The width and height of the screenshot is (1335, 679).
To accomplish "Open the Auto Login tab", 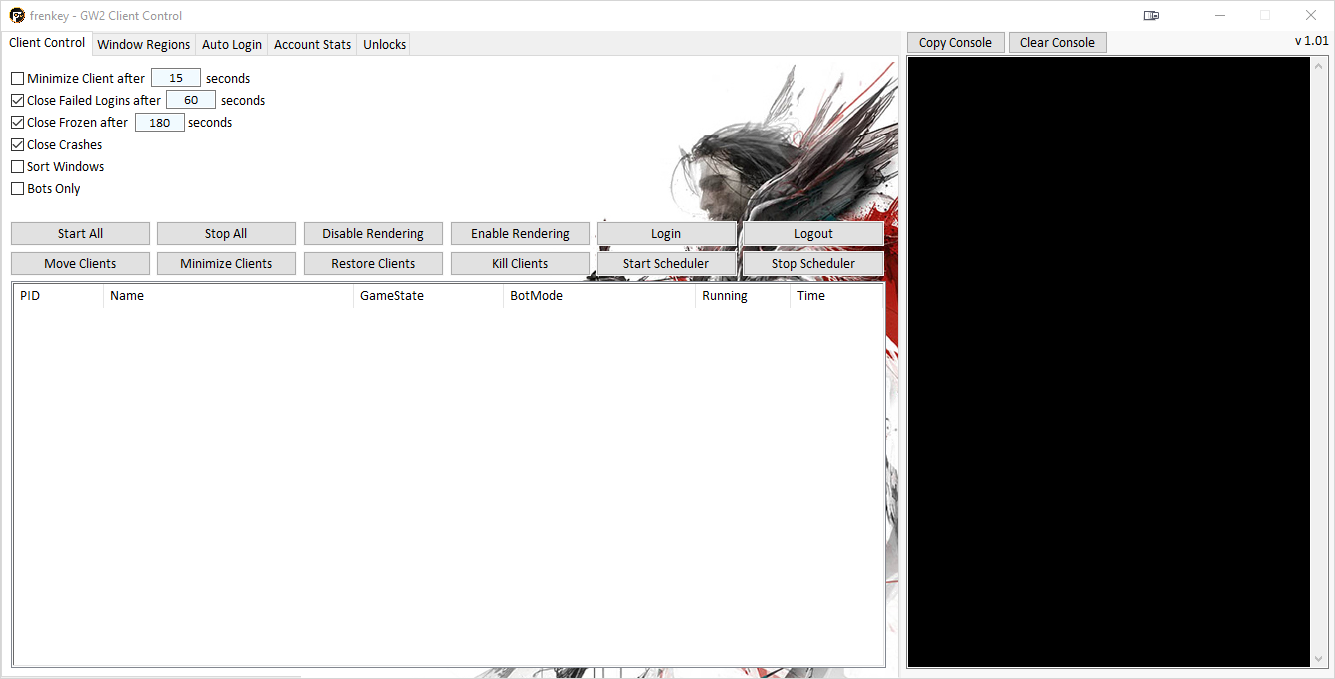I will click(x=231, y=44).
